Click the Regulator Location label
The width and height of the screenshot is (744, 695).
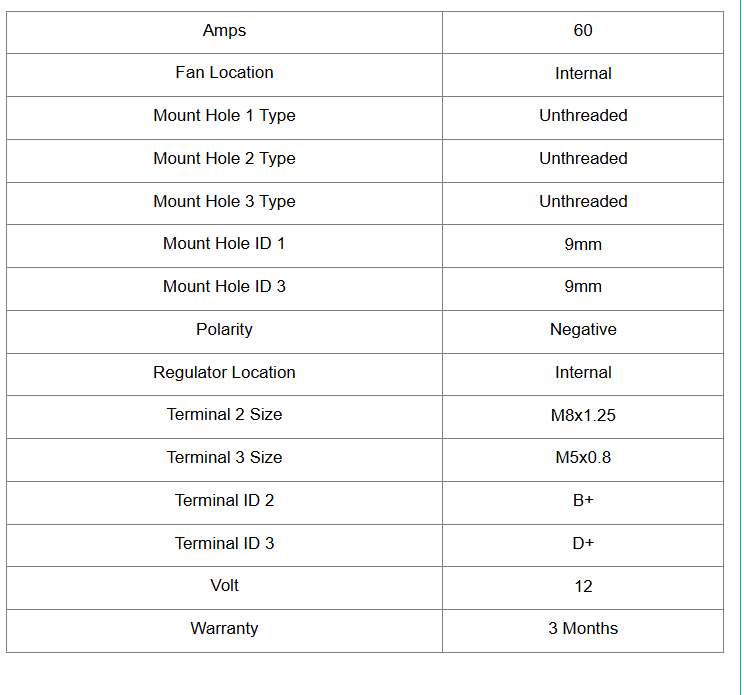pos(224,373)
